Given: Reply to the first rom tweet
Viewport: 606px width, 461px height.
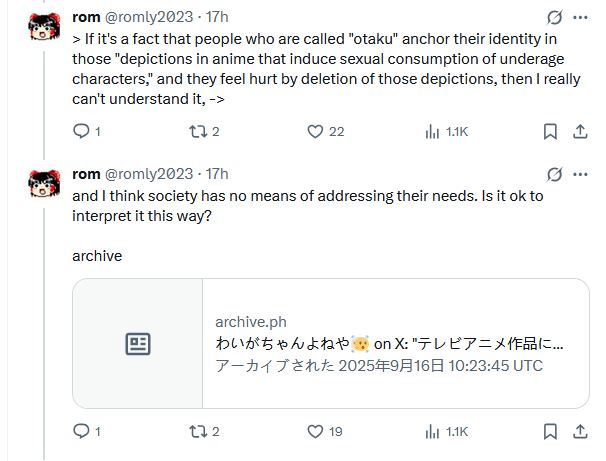Looking at the screenshot, I should click(82, 131).
